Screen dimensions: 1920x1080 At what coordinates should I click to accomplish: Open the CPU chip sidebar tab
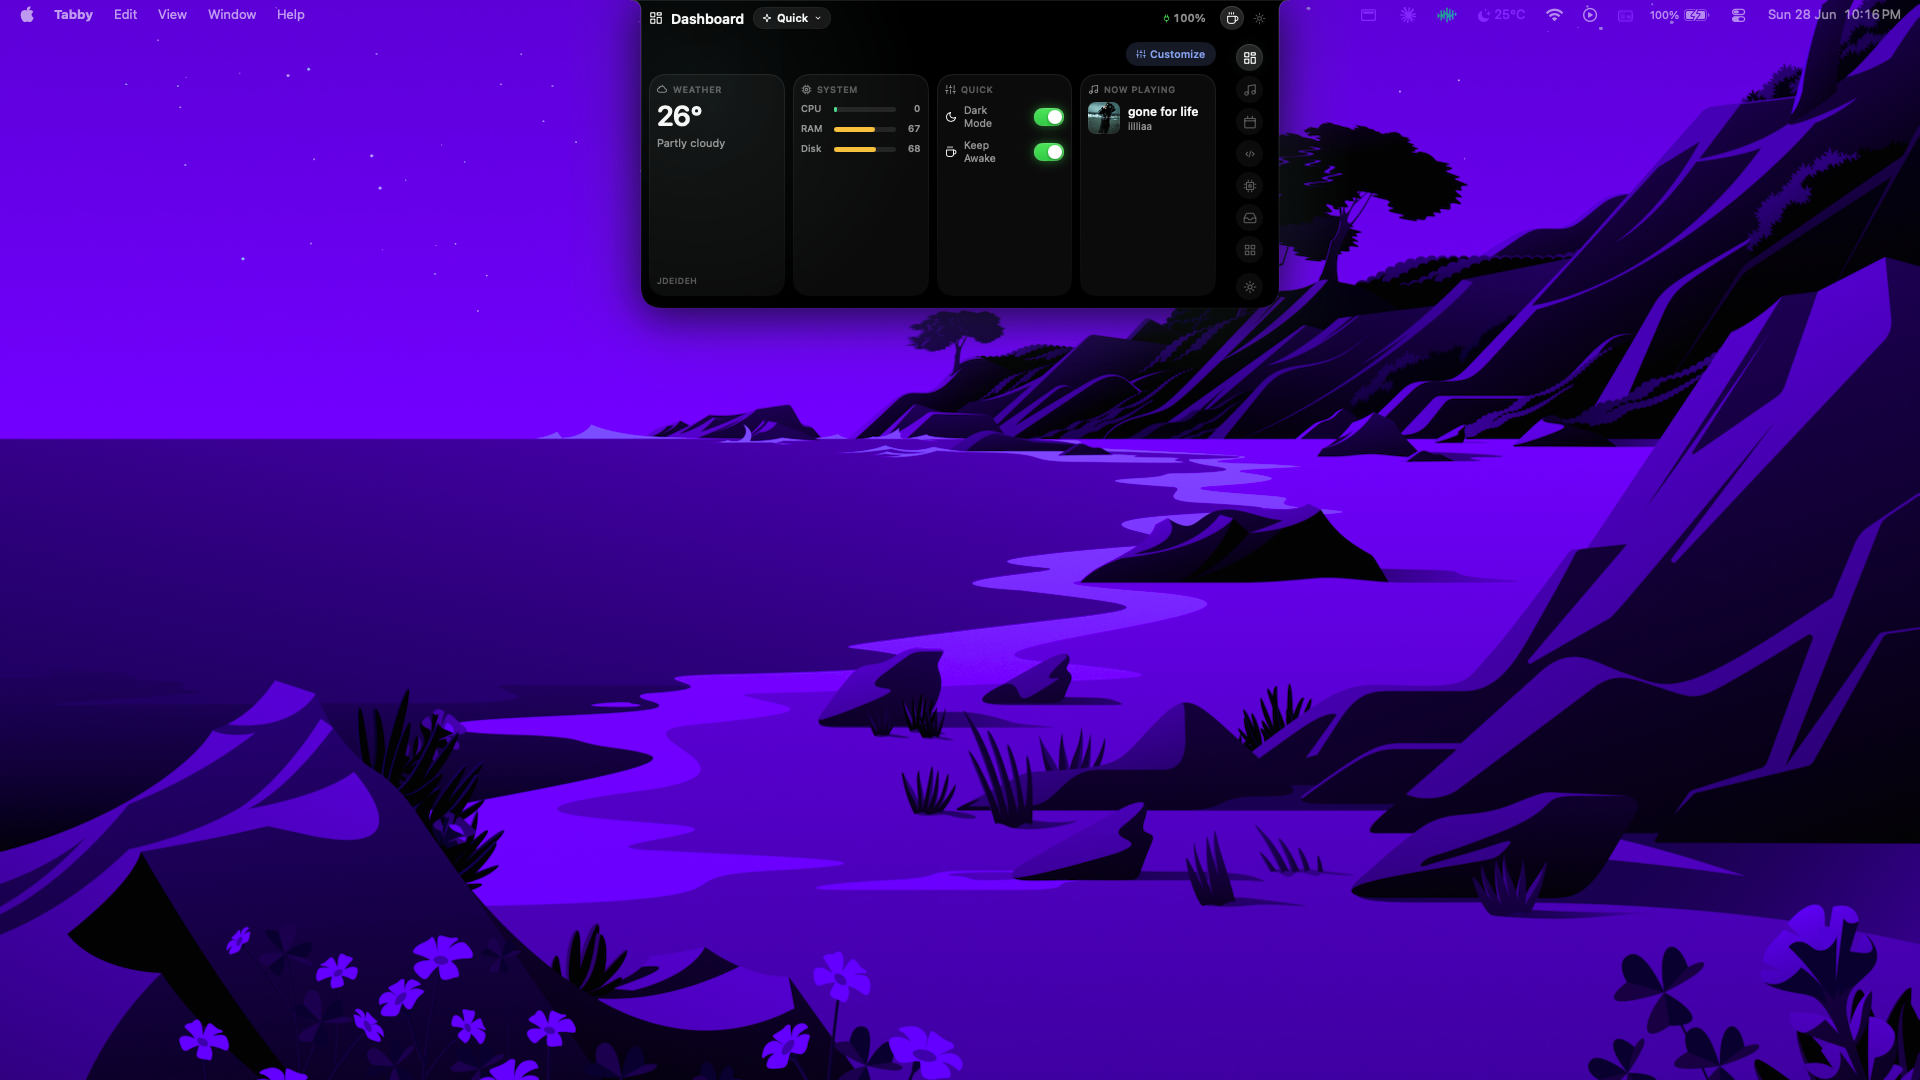tap(1250, 186)
